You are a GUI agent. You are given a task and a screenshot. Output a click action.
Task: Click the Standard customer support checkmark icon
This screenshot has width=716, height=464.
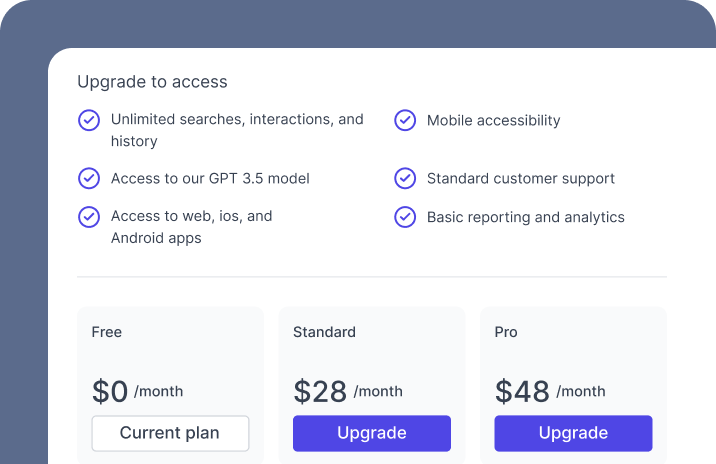click(x=405, y=178)
